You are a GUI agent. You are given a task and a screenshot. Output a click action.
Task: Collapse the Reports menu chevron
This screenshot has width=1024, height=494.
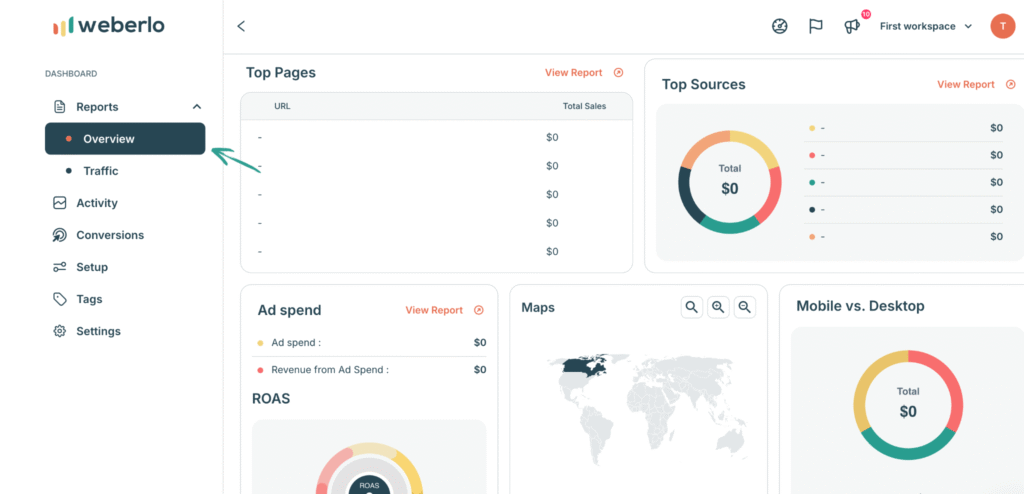(197, 107)
